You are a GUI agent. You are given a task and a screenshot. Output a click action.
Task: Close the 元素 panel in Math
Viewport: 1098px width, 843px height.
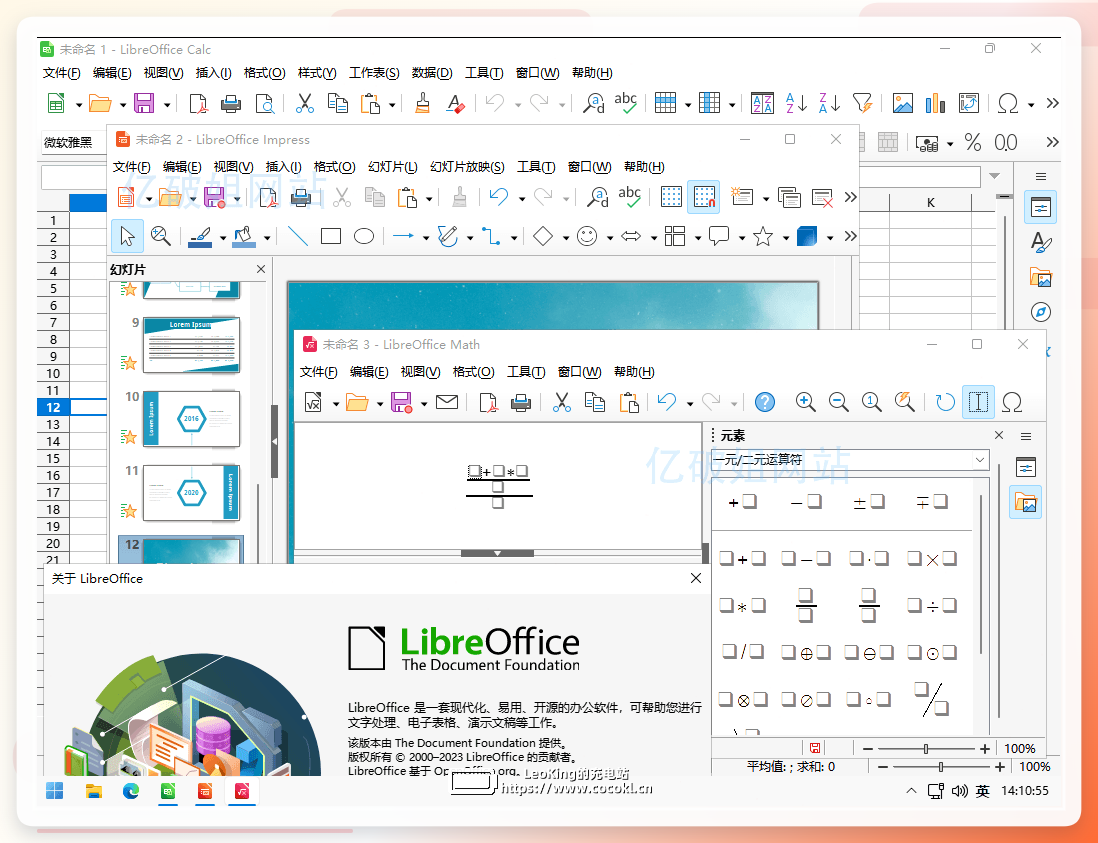click(999, 436)
